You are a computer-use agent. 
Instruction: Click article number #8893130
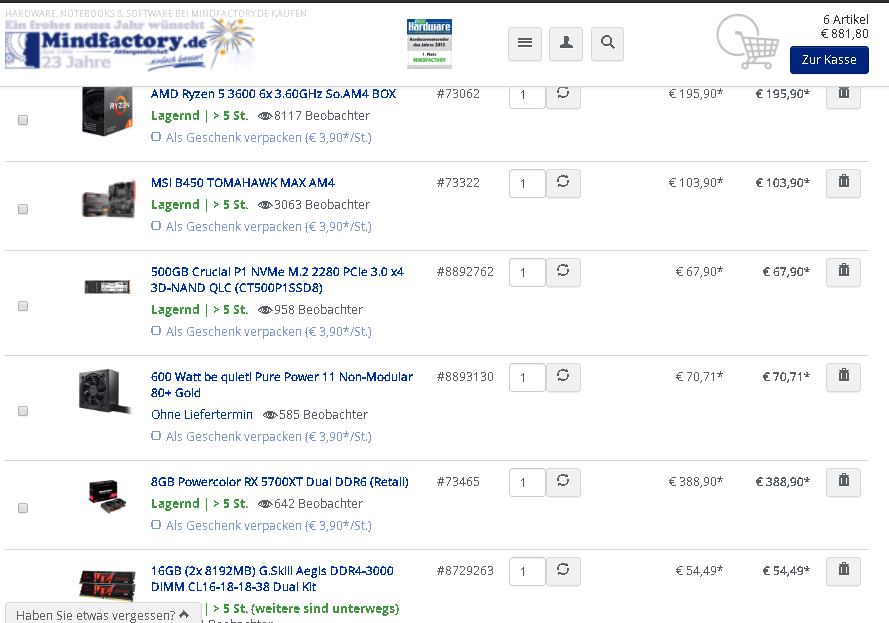(465, 377)
